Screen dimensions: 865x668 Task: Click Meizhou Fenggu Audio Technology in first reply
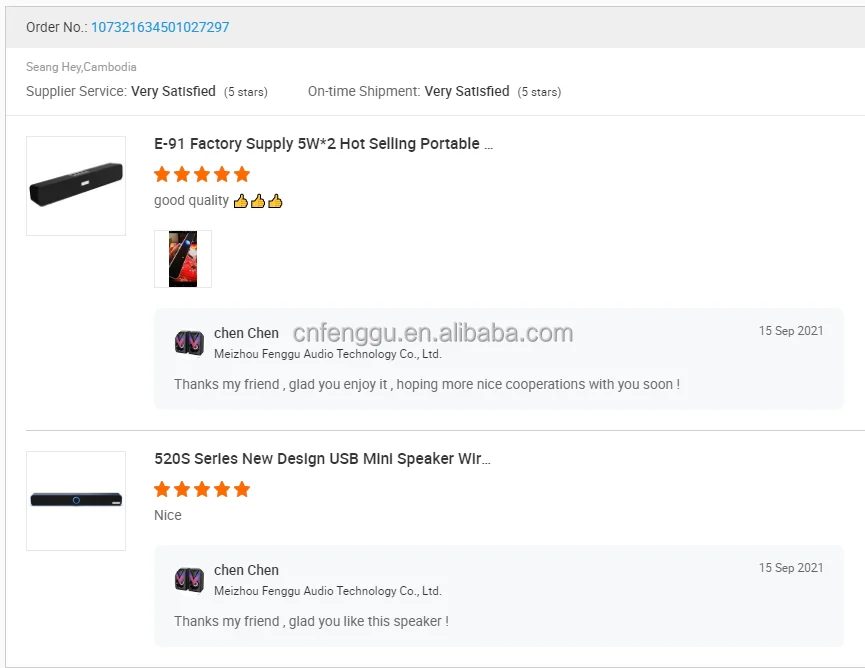click(327, 354)
